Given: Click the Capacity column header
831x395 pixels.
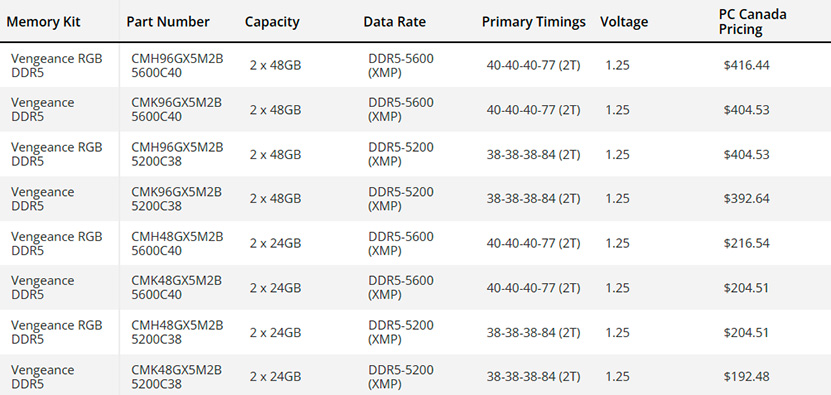Looking at the screenshot, I should tap(272, 22).
